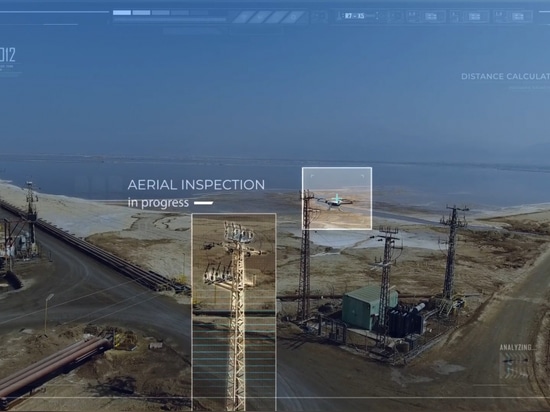Click the R7 - X5 readout in top bar
Viewport: 550px width, 412px height.
click(x=354, y=16)
